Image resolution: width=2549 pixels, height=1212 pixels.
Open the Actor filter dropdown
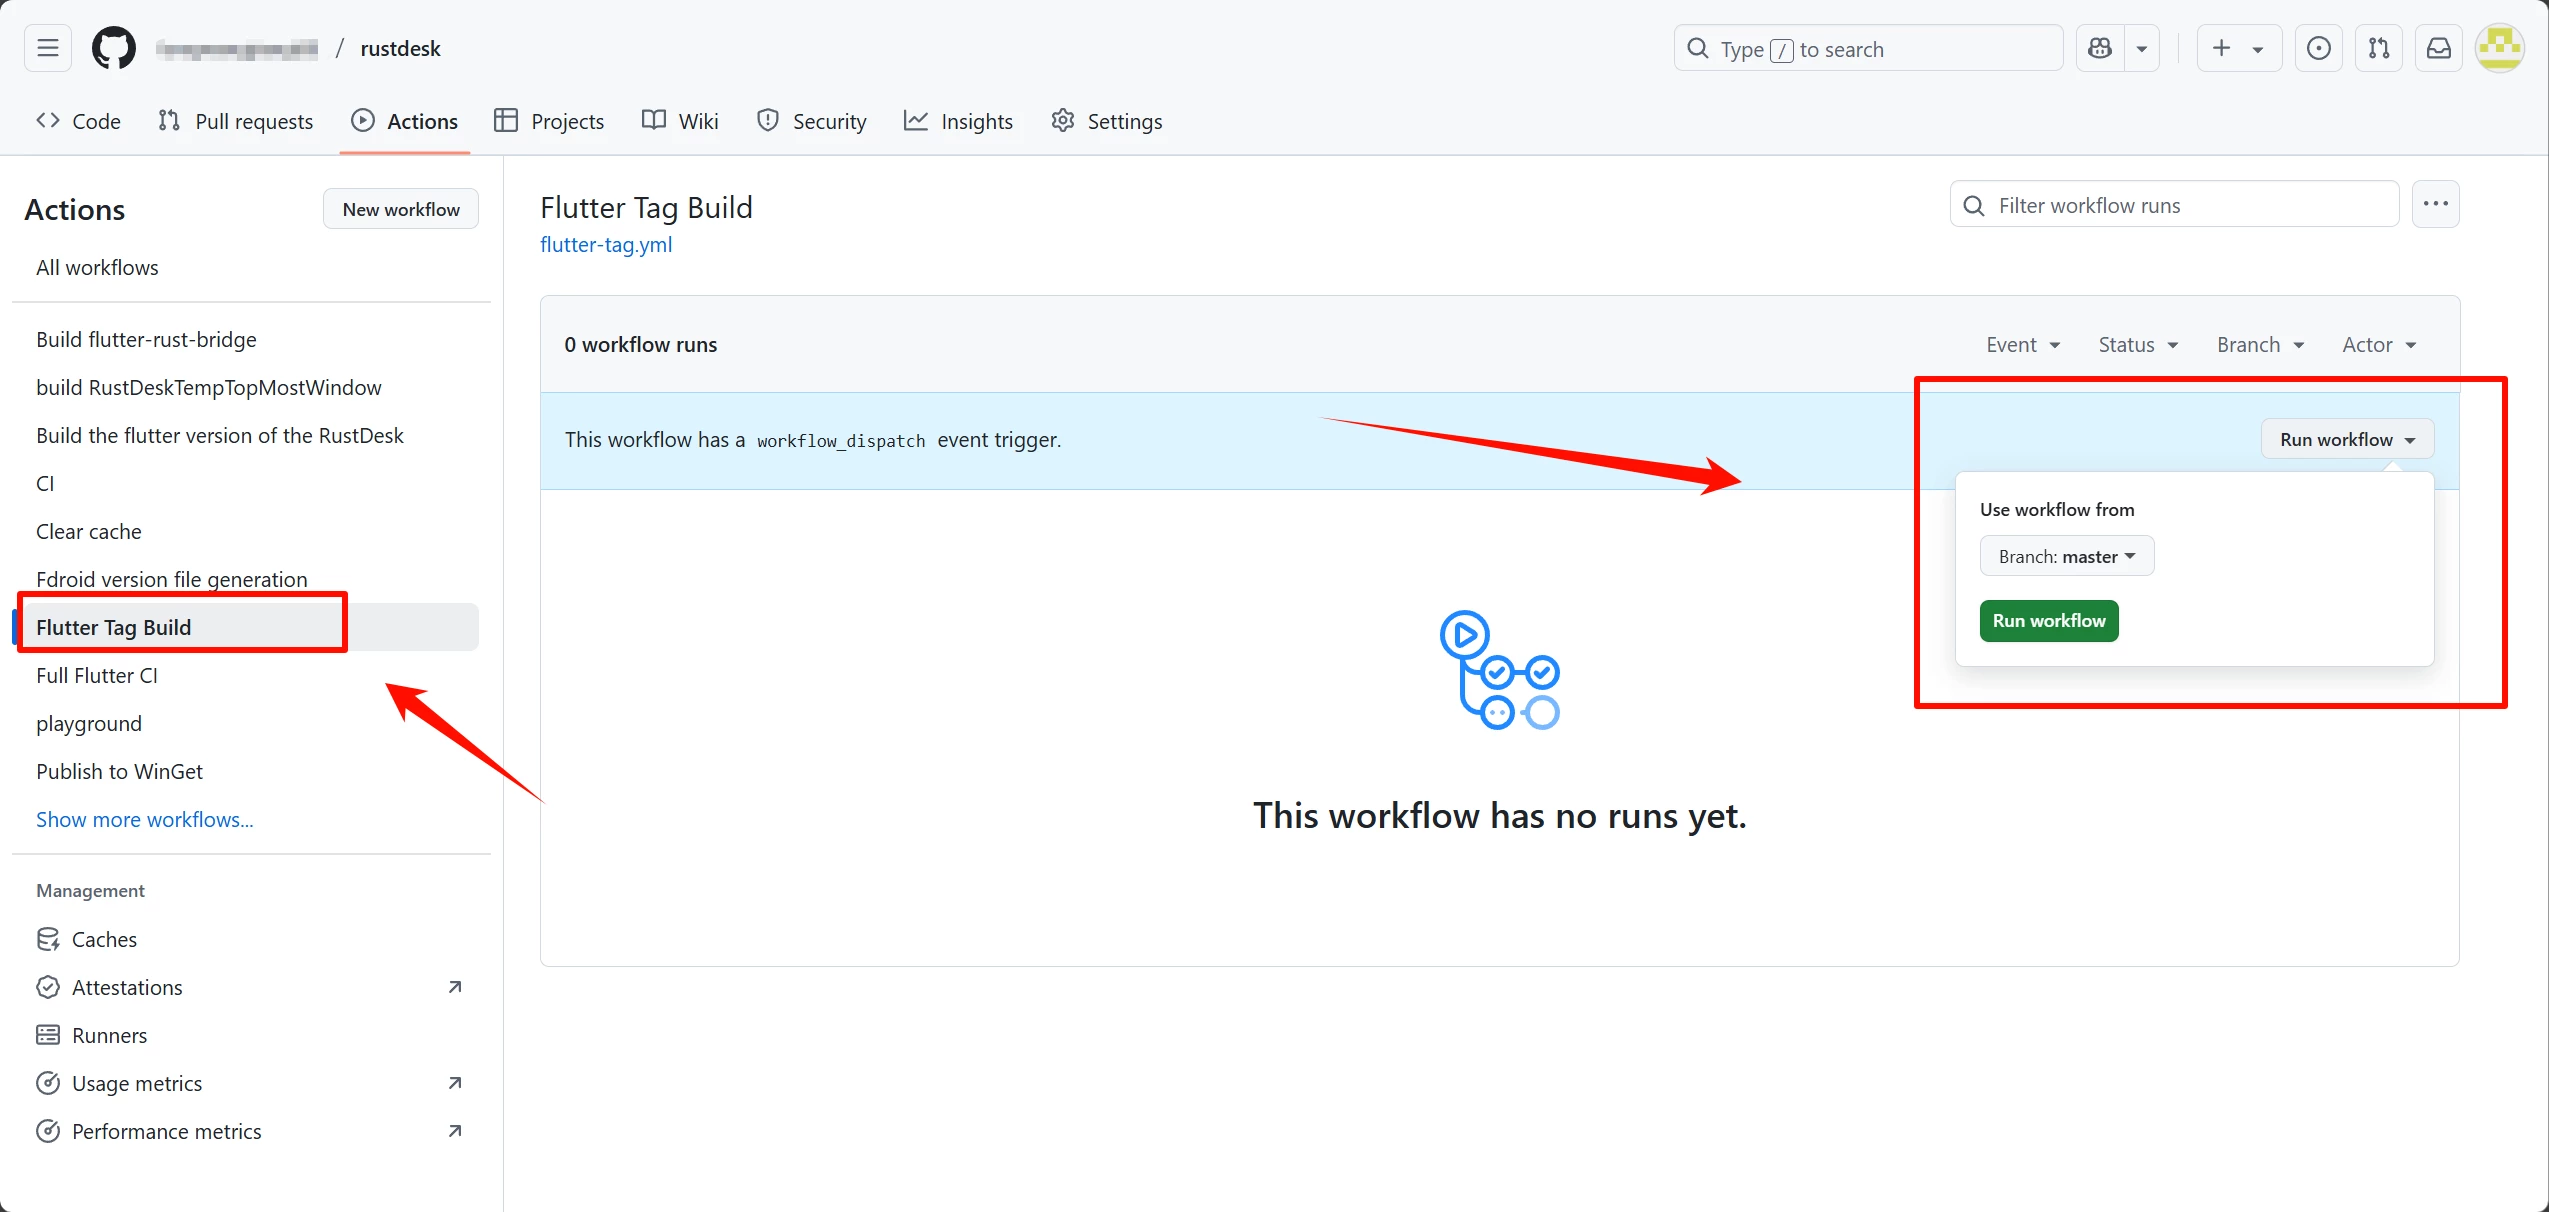(2378, 345)
